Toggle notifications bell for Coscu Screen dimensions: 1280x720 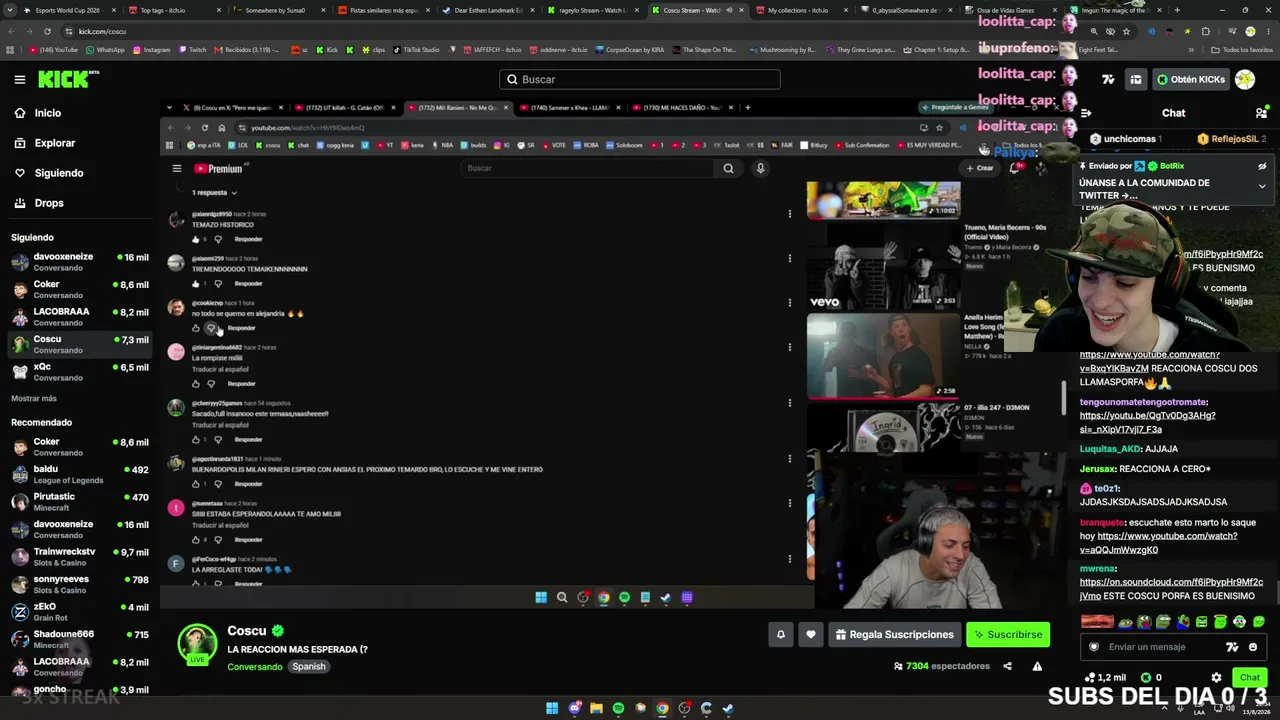tap(781, 634)
